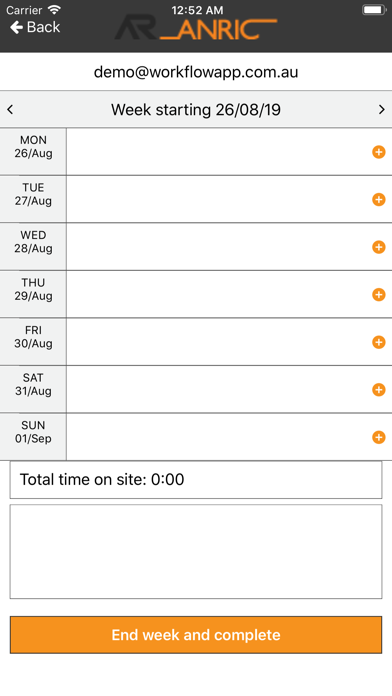Select the SUN 01/Sep day label

tap(33, 432)
